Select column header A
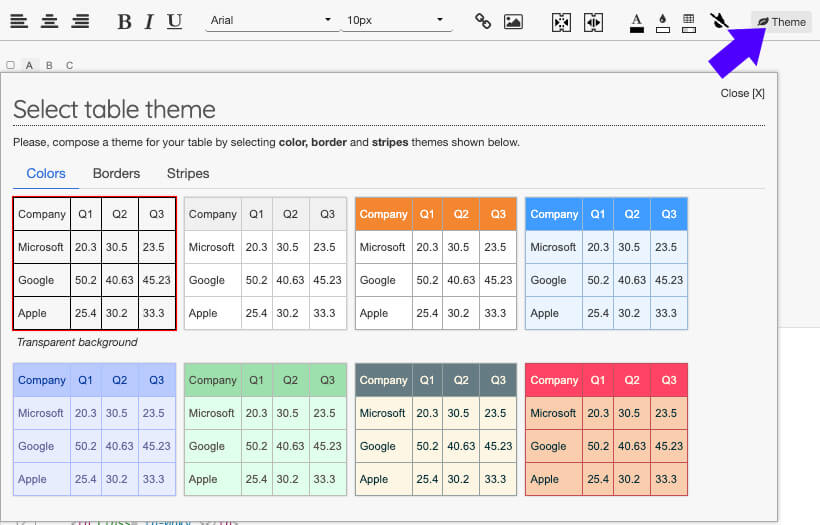Viewport: 820px width, 525px height. coord(29,65)
